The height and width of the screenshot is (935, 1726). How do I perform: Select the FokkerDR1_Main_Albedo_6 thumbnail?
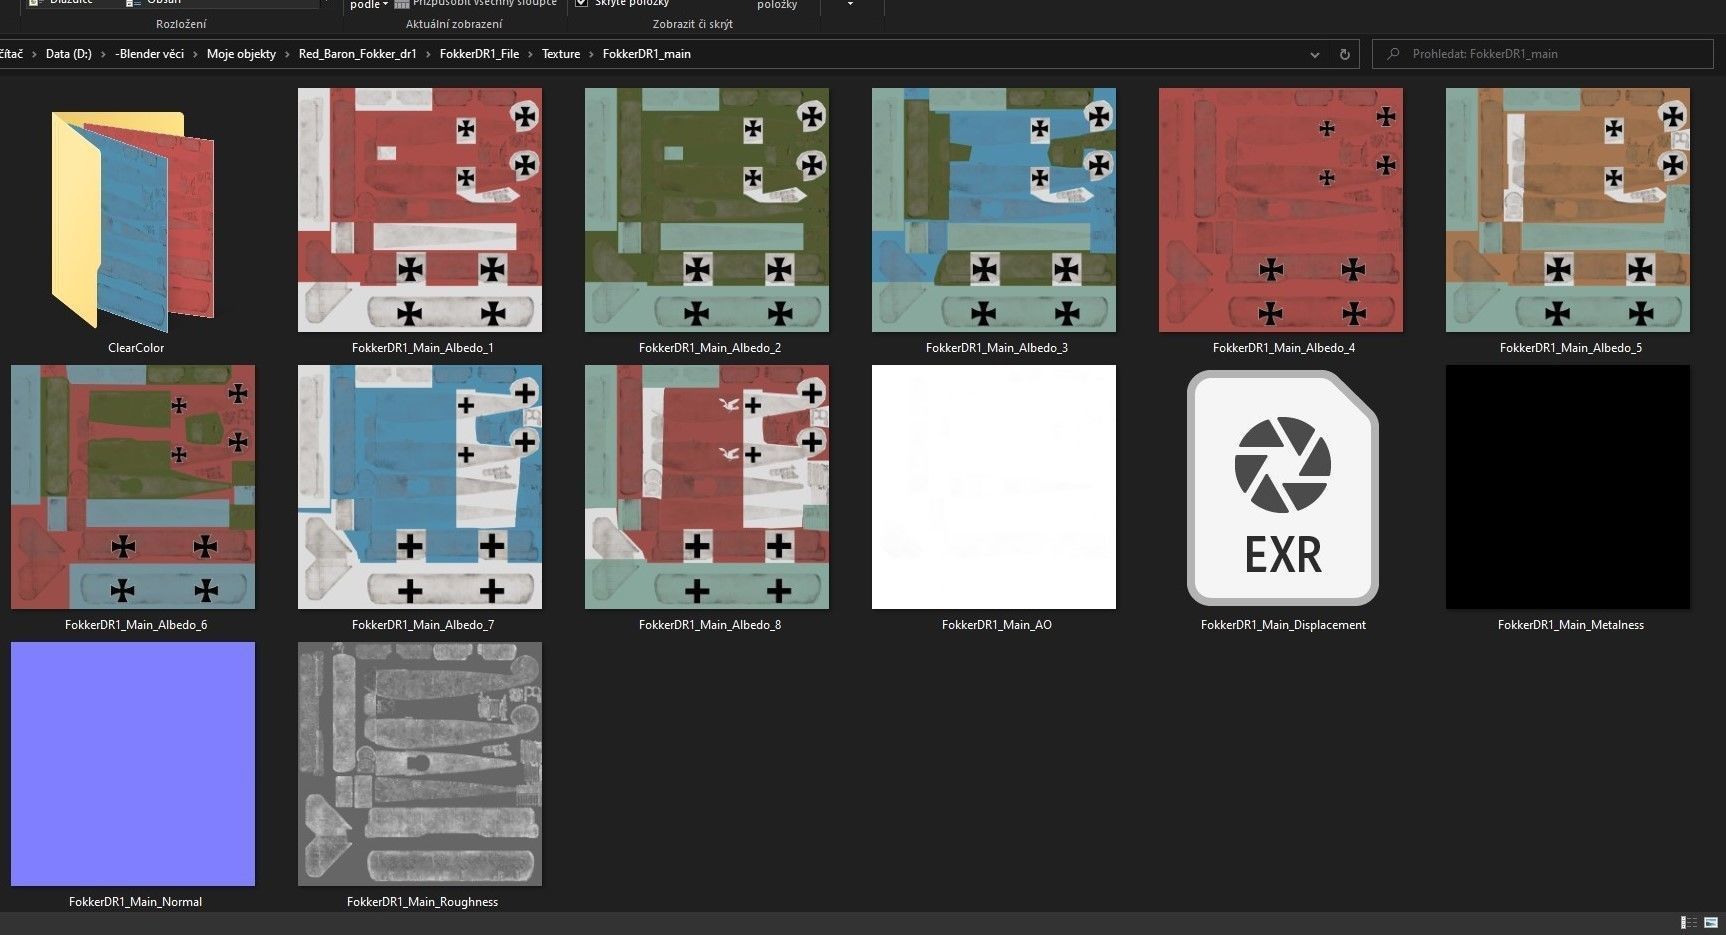click(x=133, y=487)
